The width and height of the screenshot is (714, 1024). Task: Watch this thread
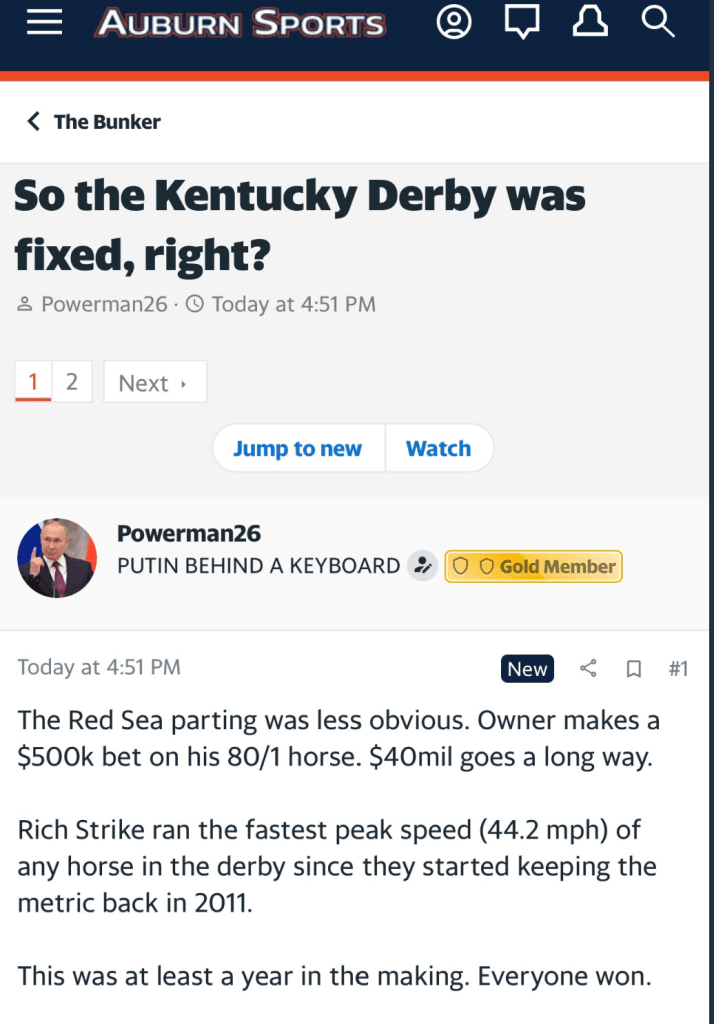pyautogui.click(x=438, y=449)
